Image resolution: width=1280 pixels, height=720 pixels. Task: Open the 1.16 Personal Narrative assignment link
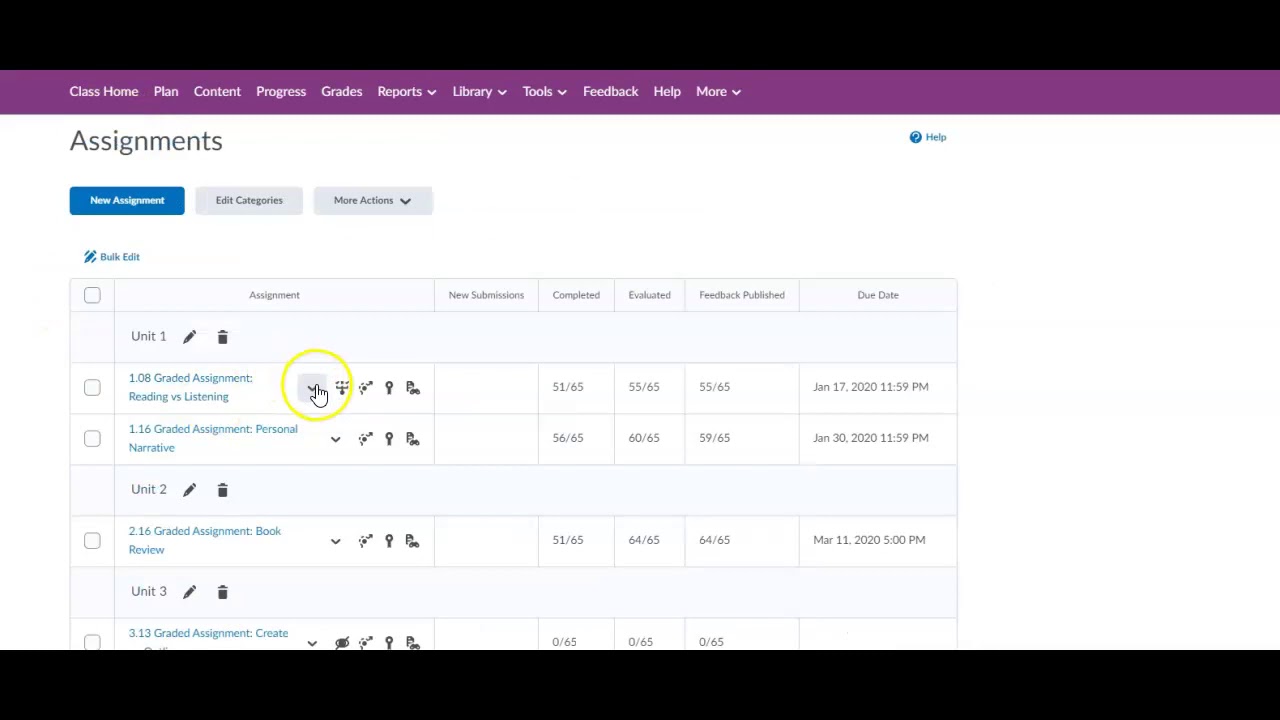tap(213, 438)
